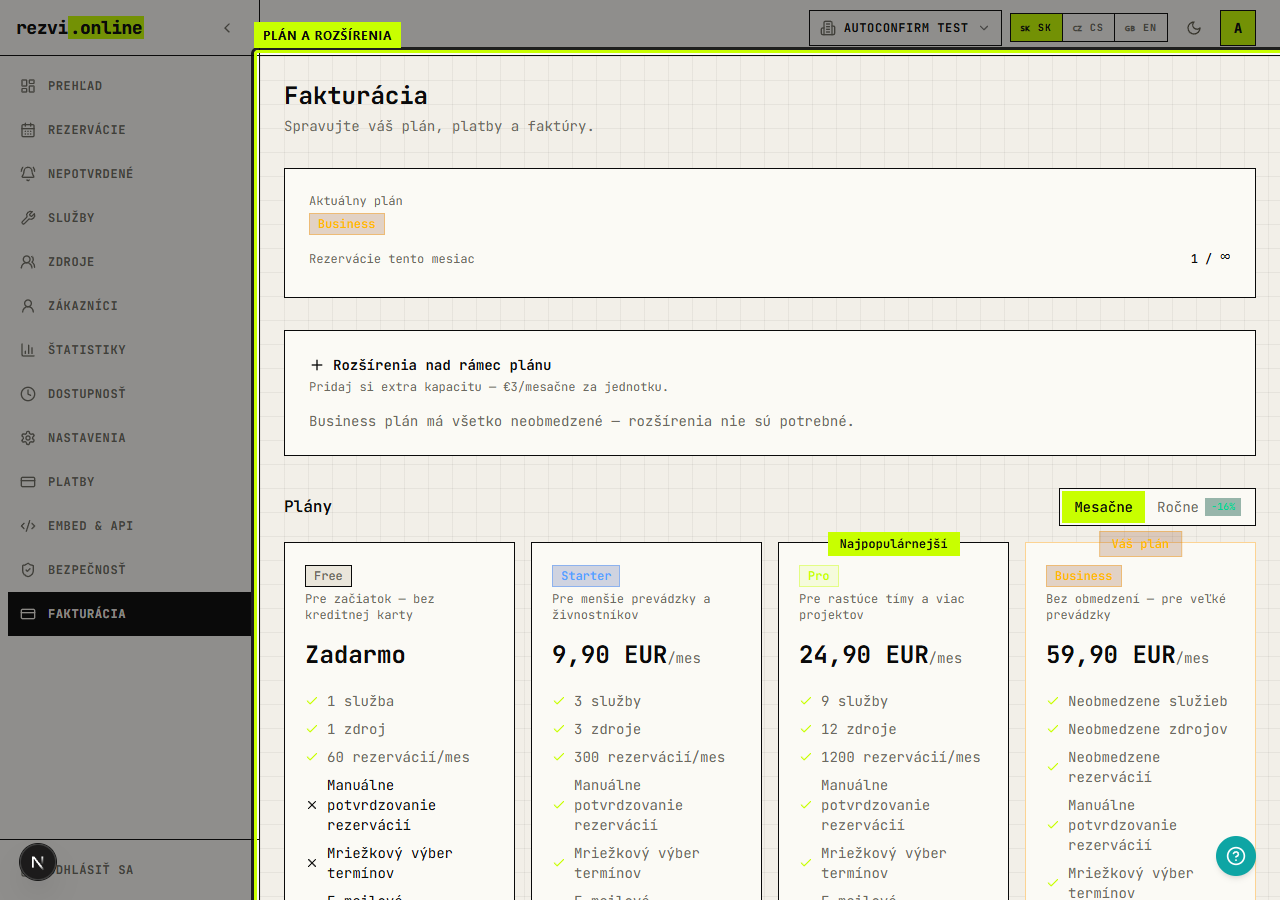Open the user avatar A menu
Viewport: 1280px width, 900px height.
click(1238, 28)
